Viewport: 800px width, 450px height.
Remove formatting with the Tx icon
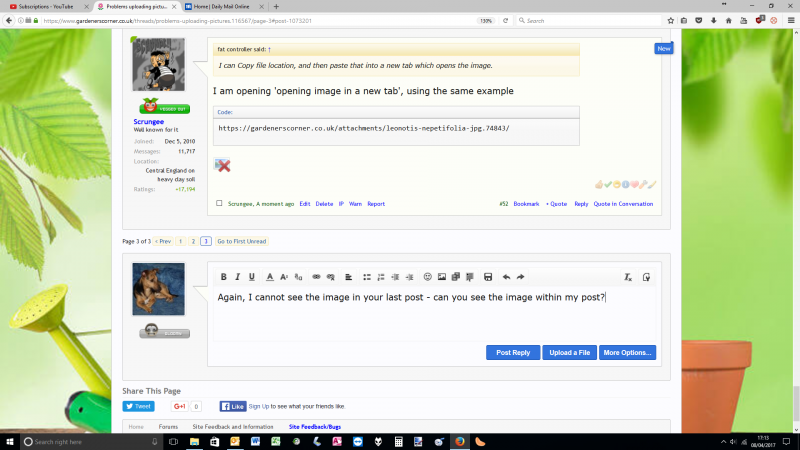pos(628,277)
